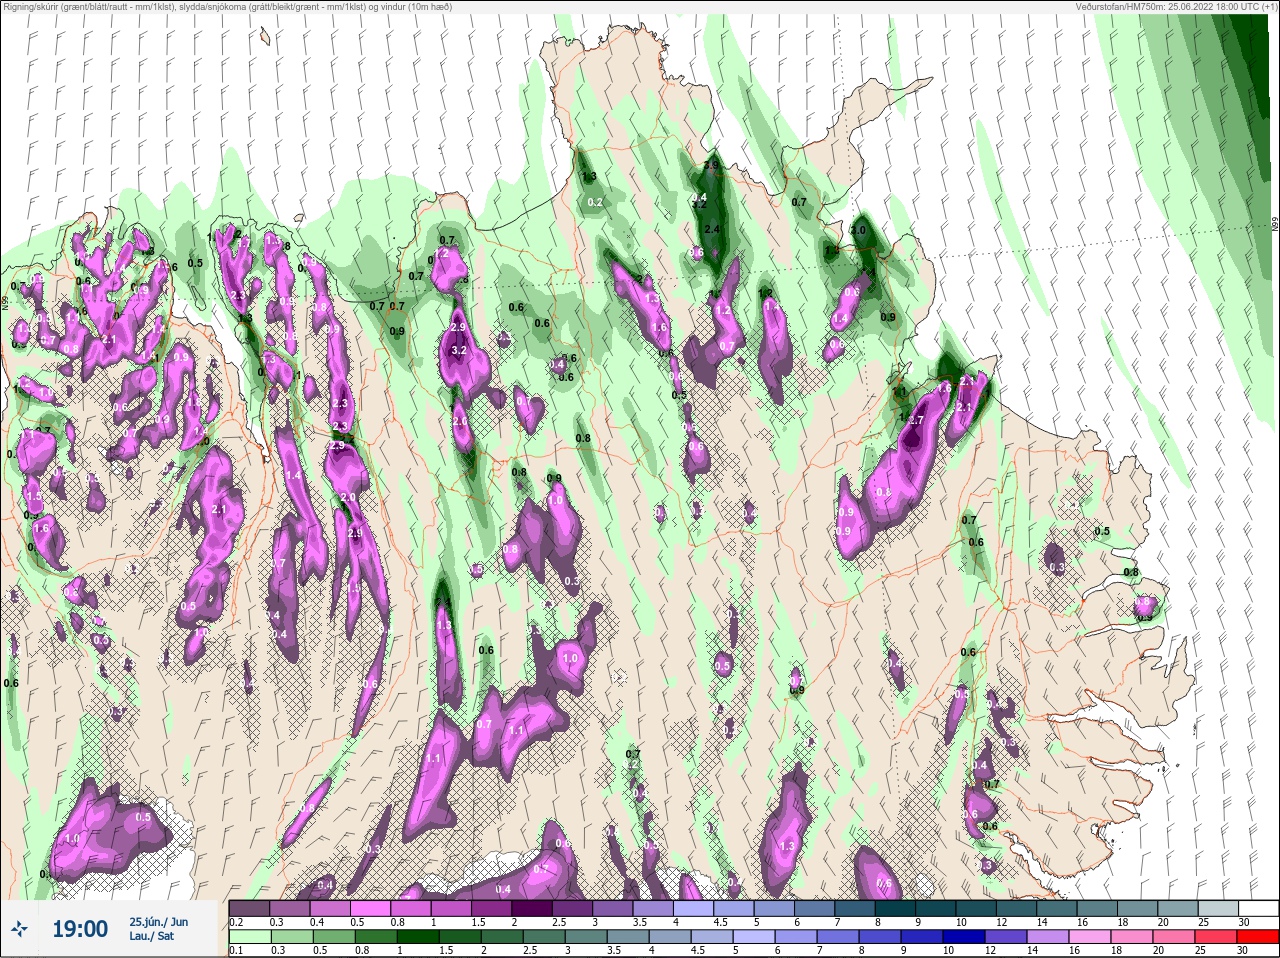1280x958 pixels.
Task: Click the pale green swatch after 0.1
Action: [250, 937]
